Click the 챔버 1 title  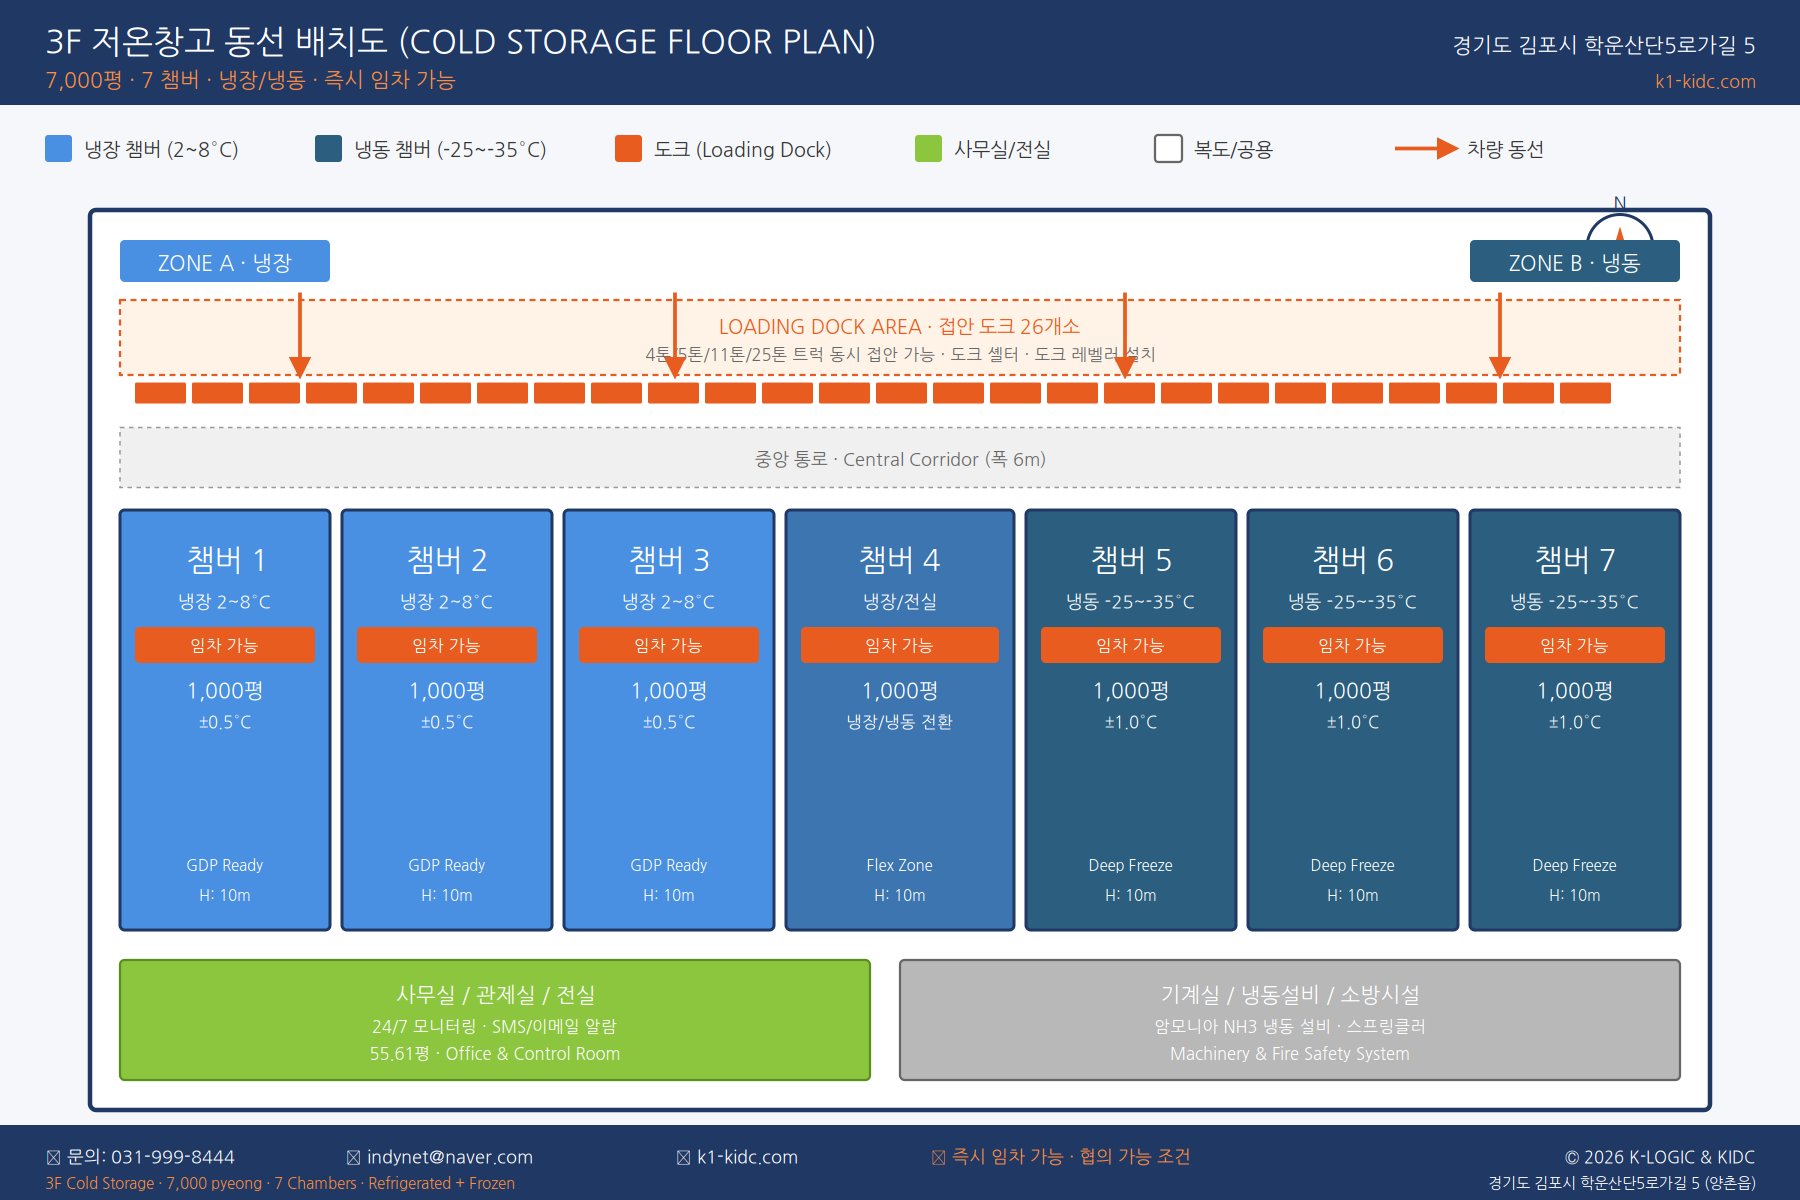[x=226, y=560]
